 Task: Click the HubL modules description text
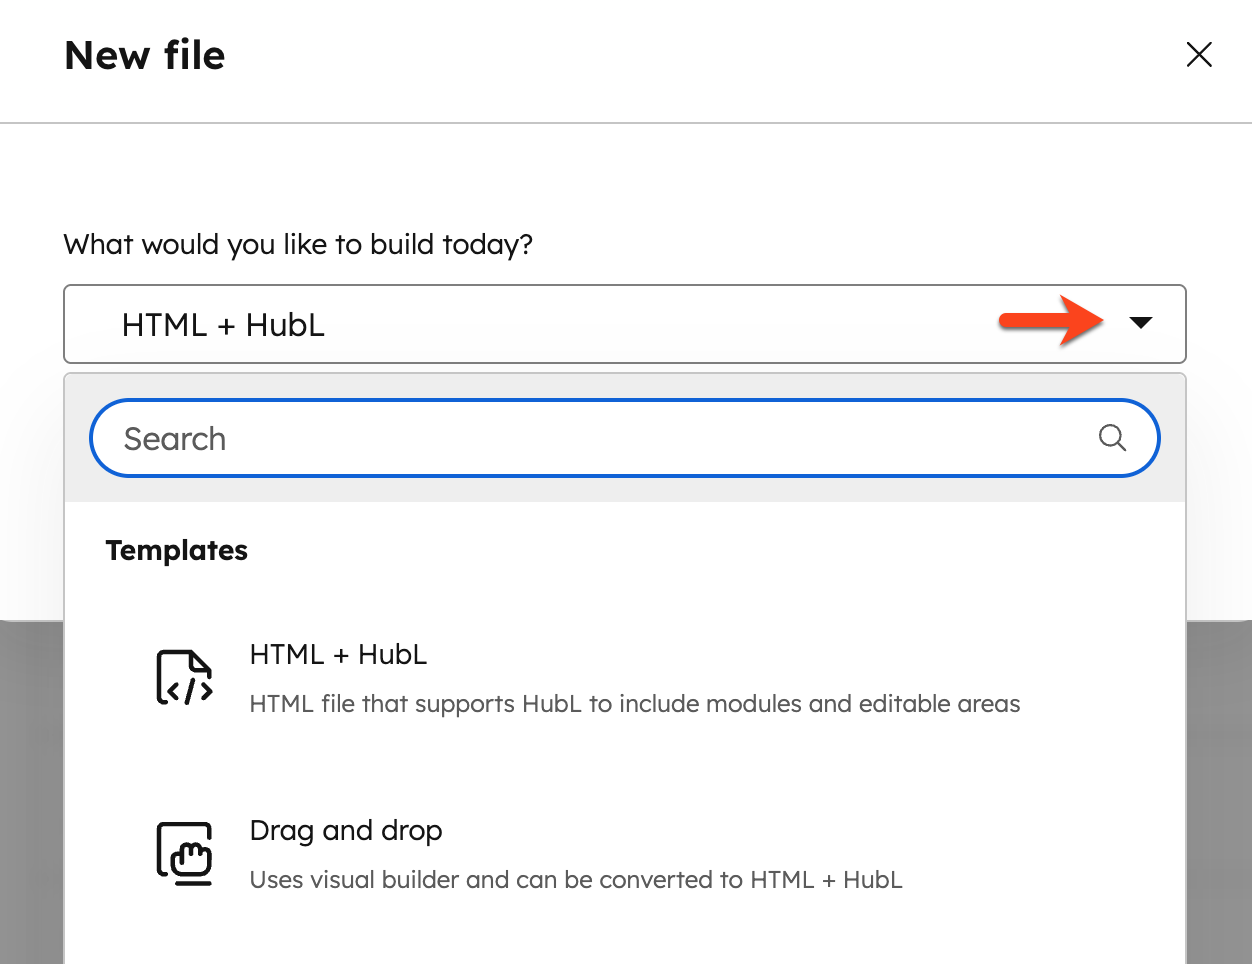coord(634,704)
